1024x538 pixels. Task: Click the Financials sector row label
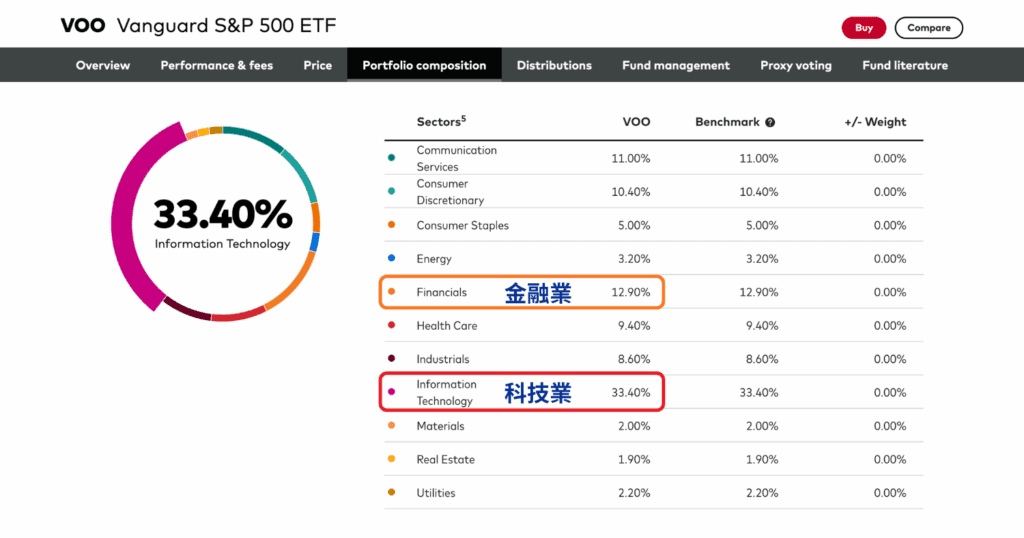[x=441, y=292]
